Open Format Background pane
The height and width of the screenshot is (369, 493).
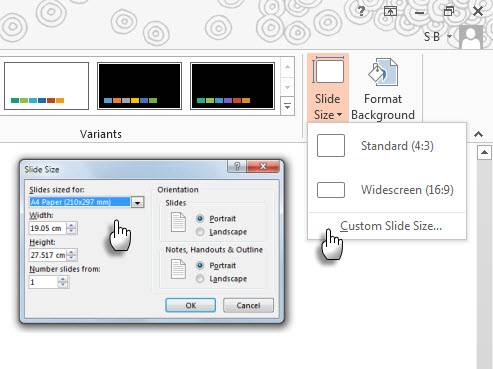(x=383, y=89)
